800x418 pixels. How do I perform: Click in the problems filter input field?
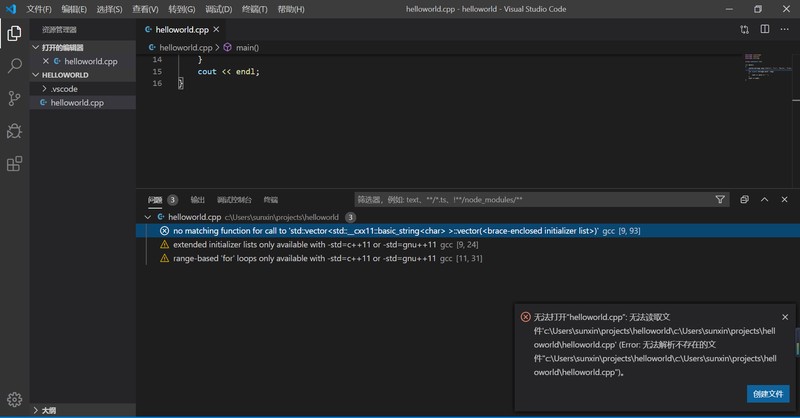533,200
